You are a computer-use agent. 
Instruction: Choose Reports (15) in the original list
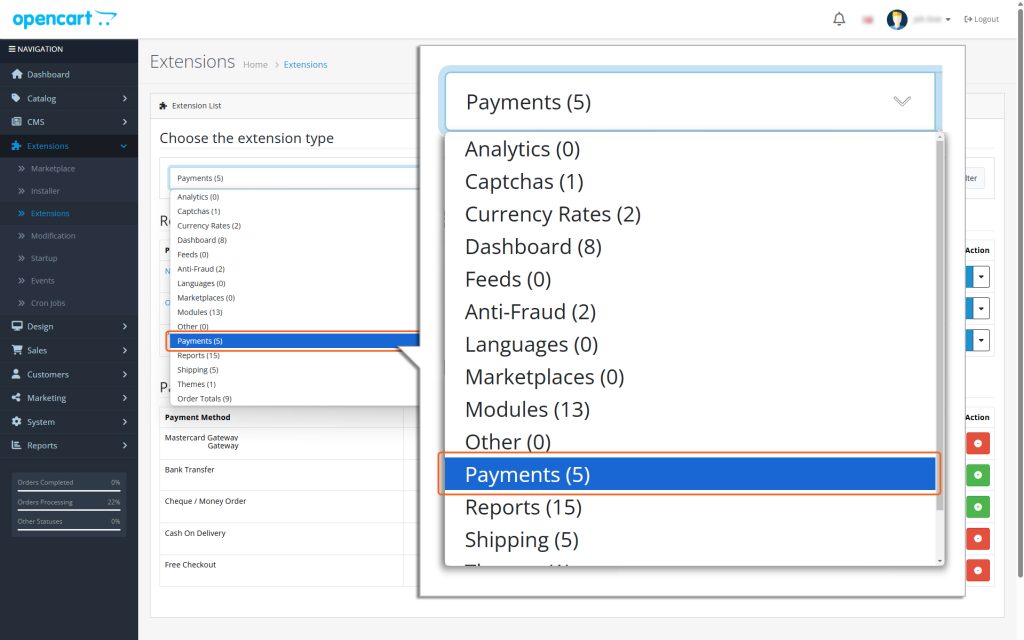(198, 355)
